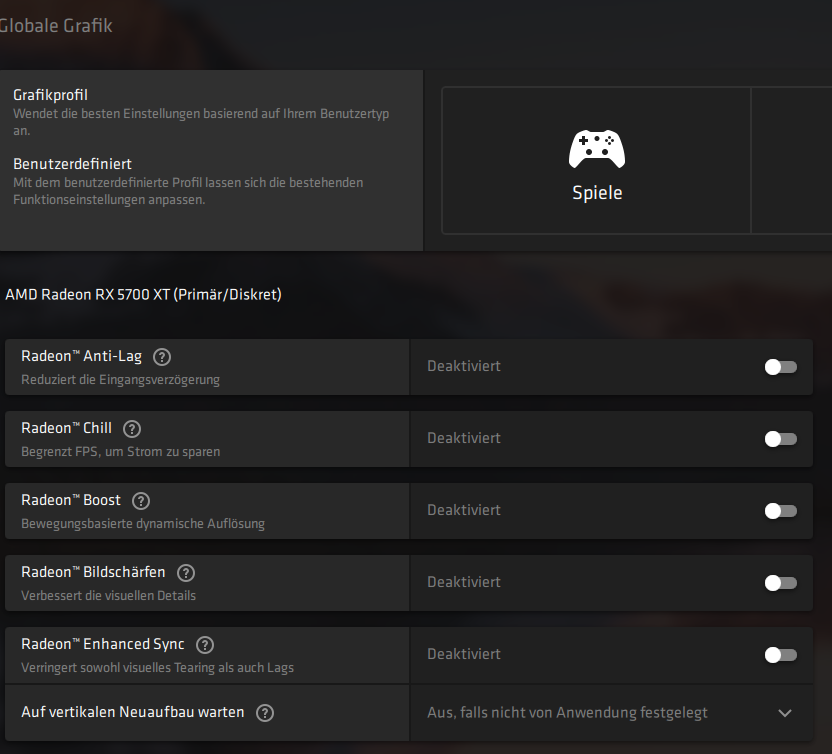Image resolution: width=832 pixels, height=754 pixels.
Task: Click the Deaktiviert status for Bildschärfen
Action: click(464, 582)
